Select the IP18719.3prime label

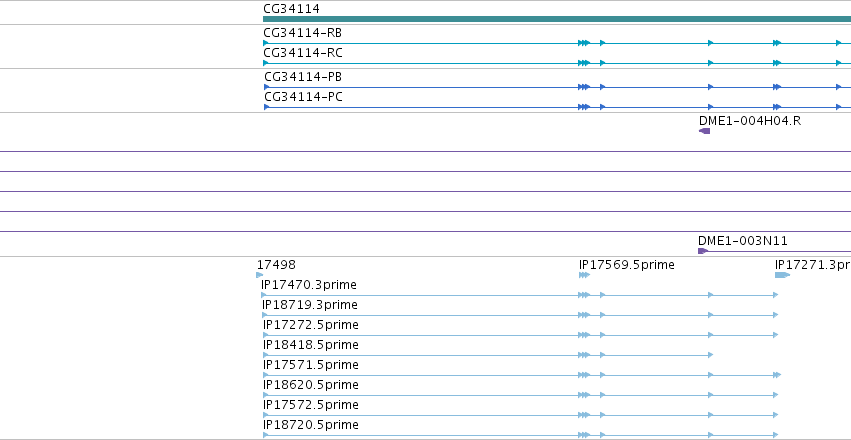pos(310,305)
